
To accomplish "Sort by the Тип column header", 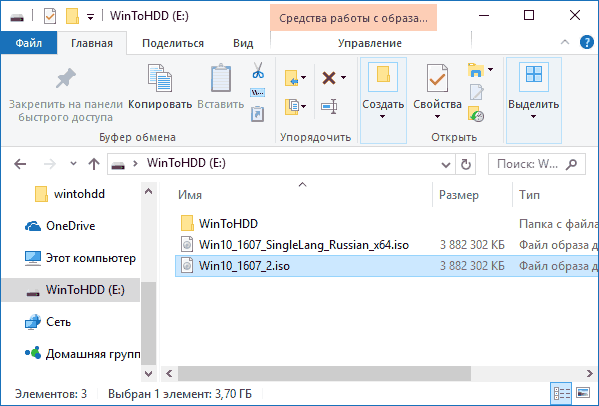I will [x=529, y=195].
